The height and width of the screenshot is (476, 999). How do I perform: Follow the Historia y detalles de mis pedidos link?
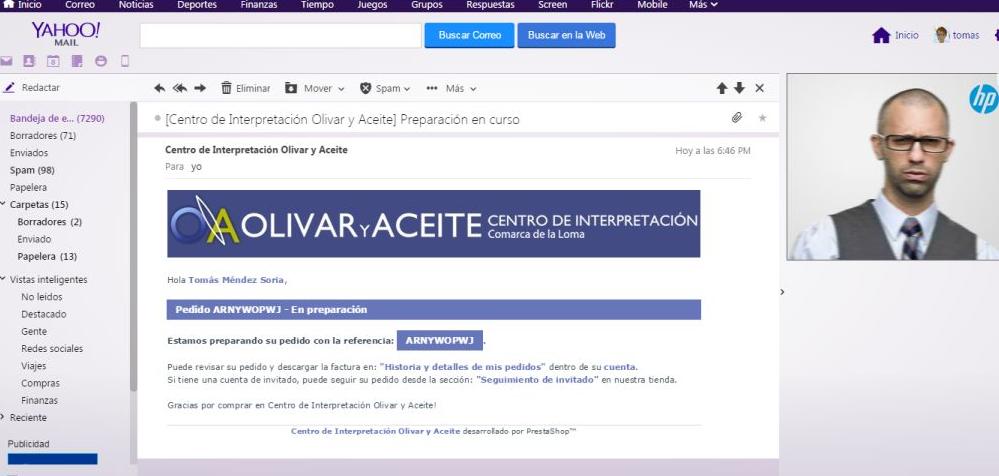pyautogui.click(x=463, y=367)
